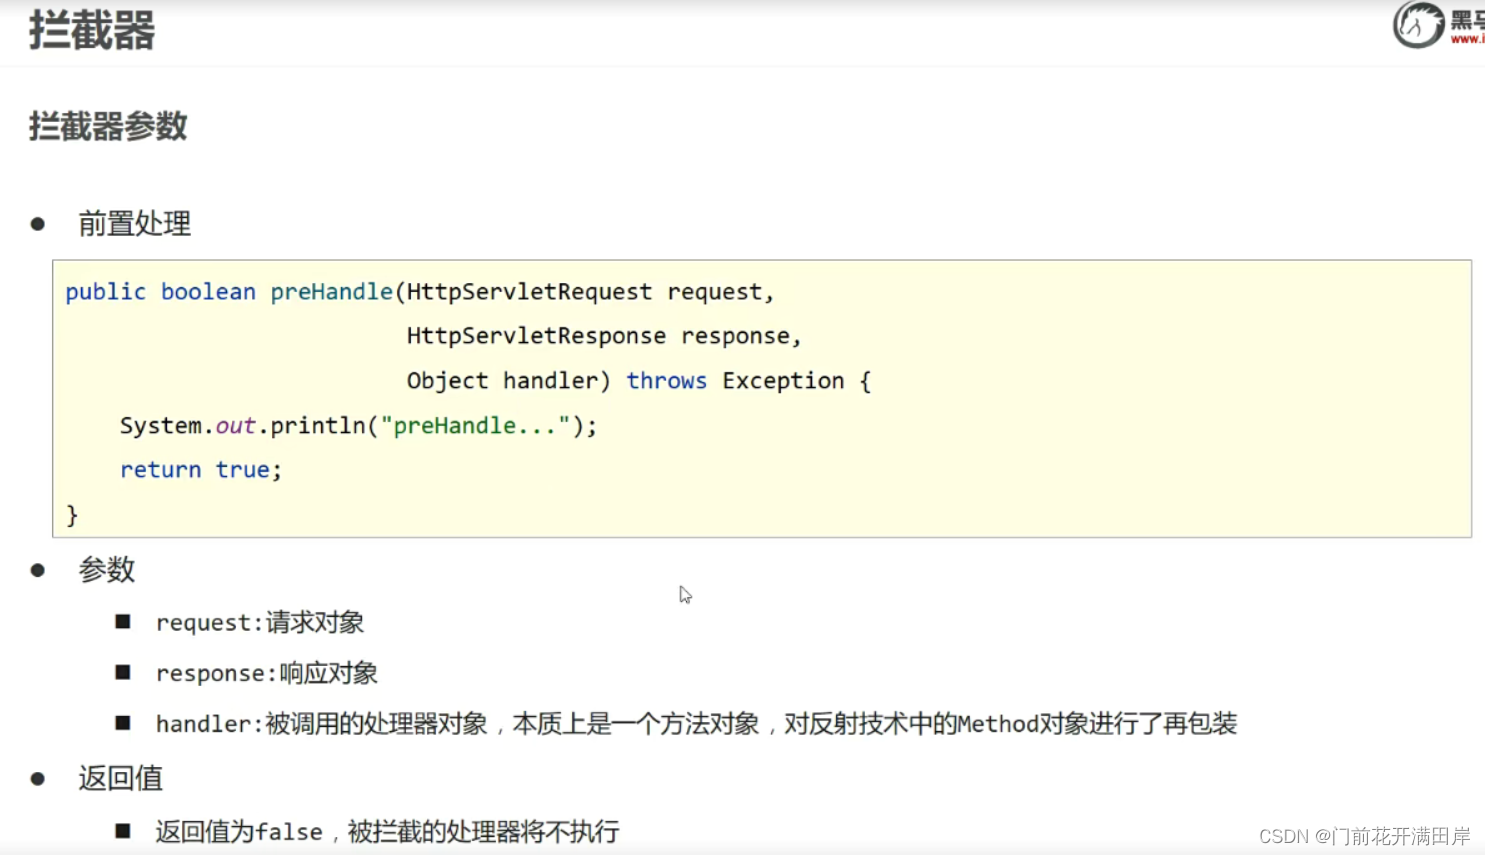Click the HttpServletRequest request parameter text
This screenshot has height=855, width=1485.
click(590, 292)
